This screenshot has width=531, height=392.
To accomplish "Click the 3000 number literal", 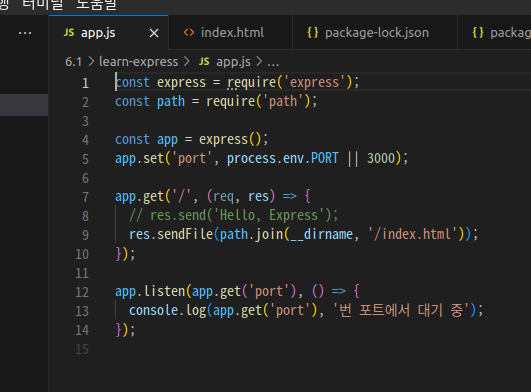I will tap(381, 158).
